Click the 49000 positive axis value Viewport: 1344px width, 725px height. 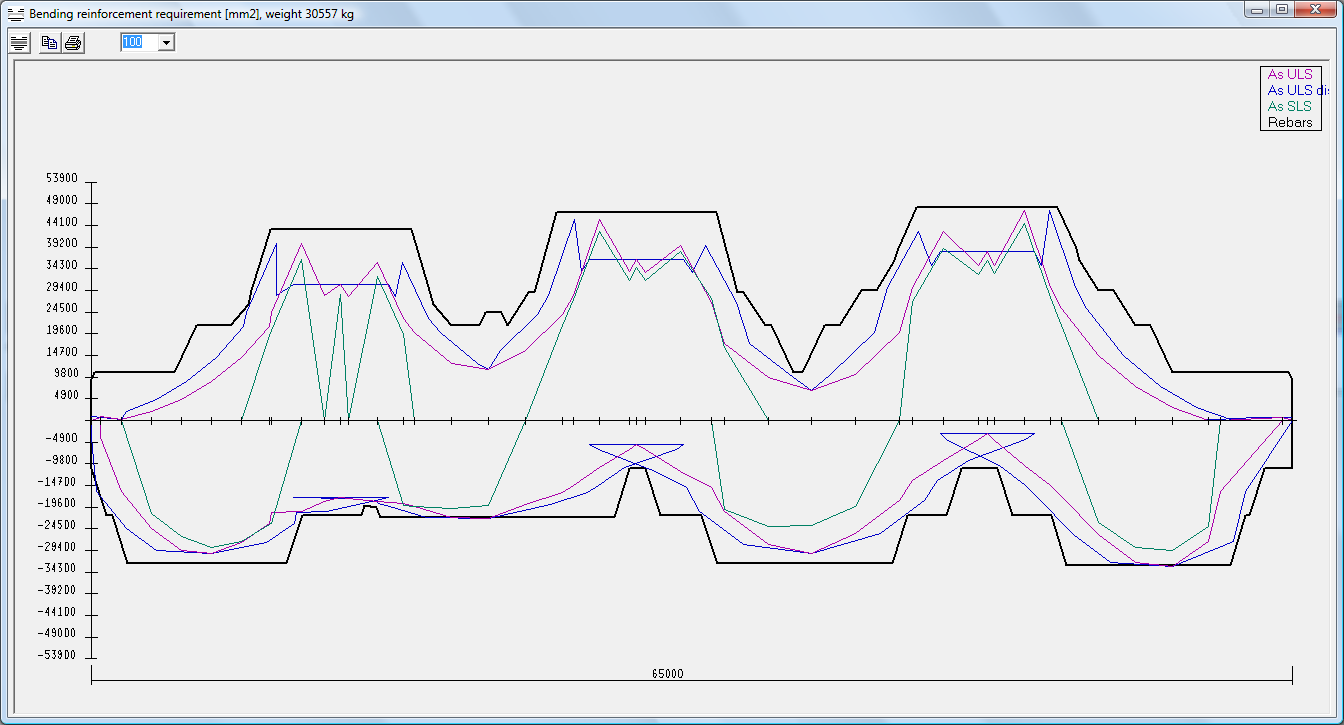pyautogui.click(x=62, y=200)
